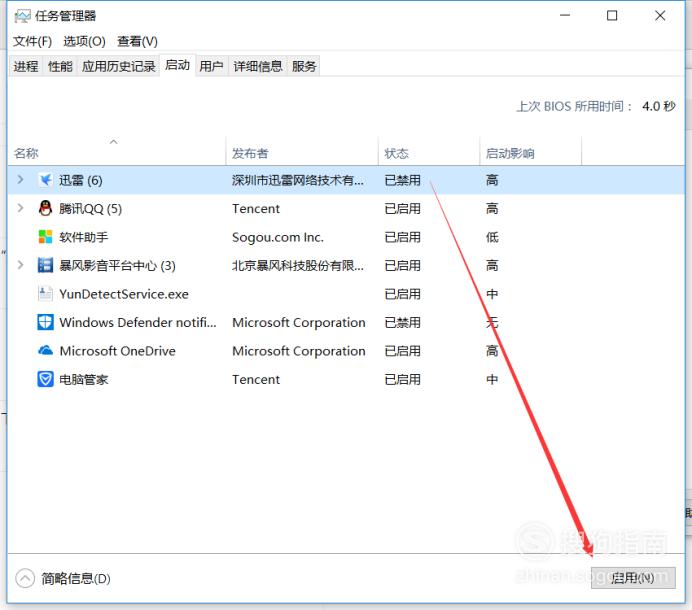Click the 腾讯QQ penguin icon
The height and width of the screenshot is (610, 692).
point(45,208)
